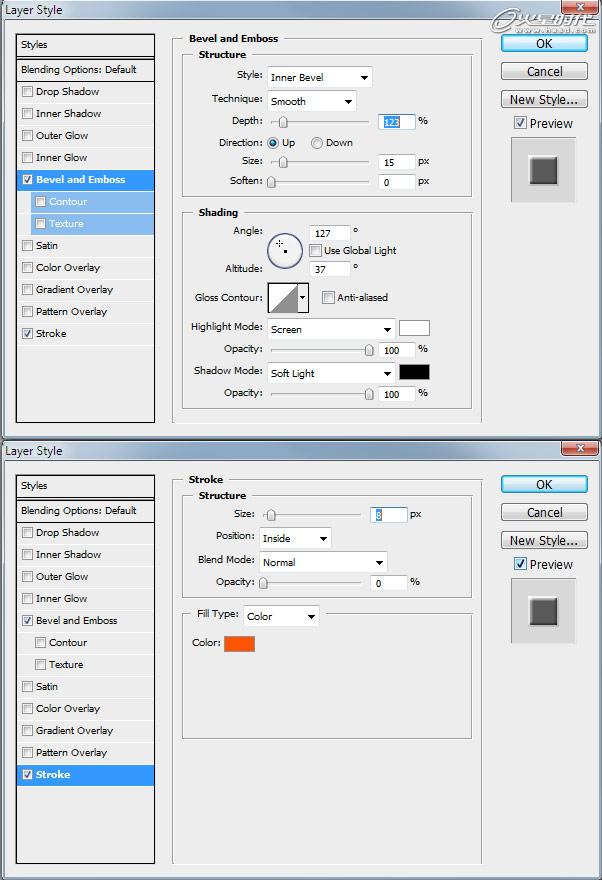Click New Style... in the Stroke dialog
Screen dimensions: 602x880
[544, 540]
